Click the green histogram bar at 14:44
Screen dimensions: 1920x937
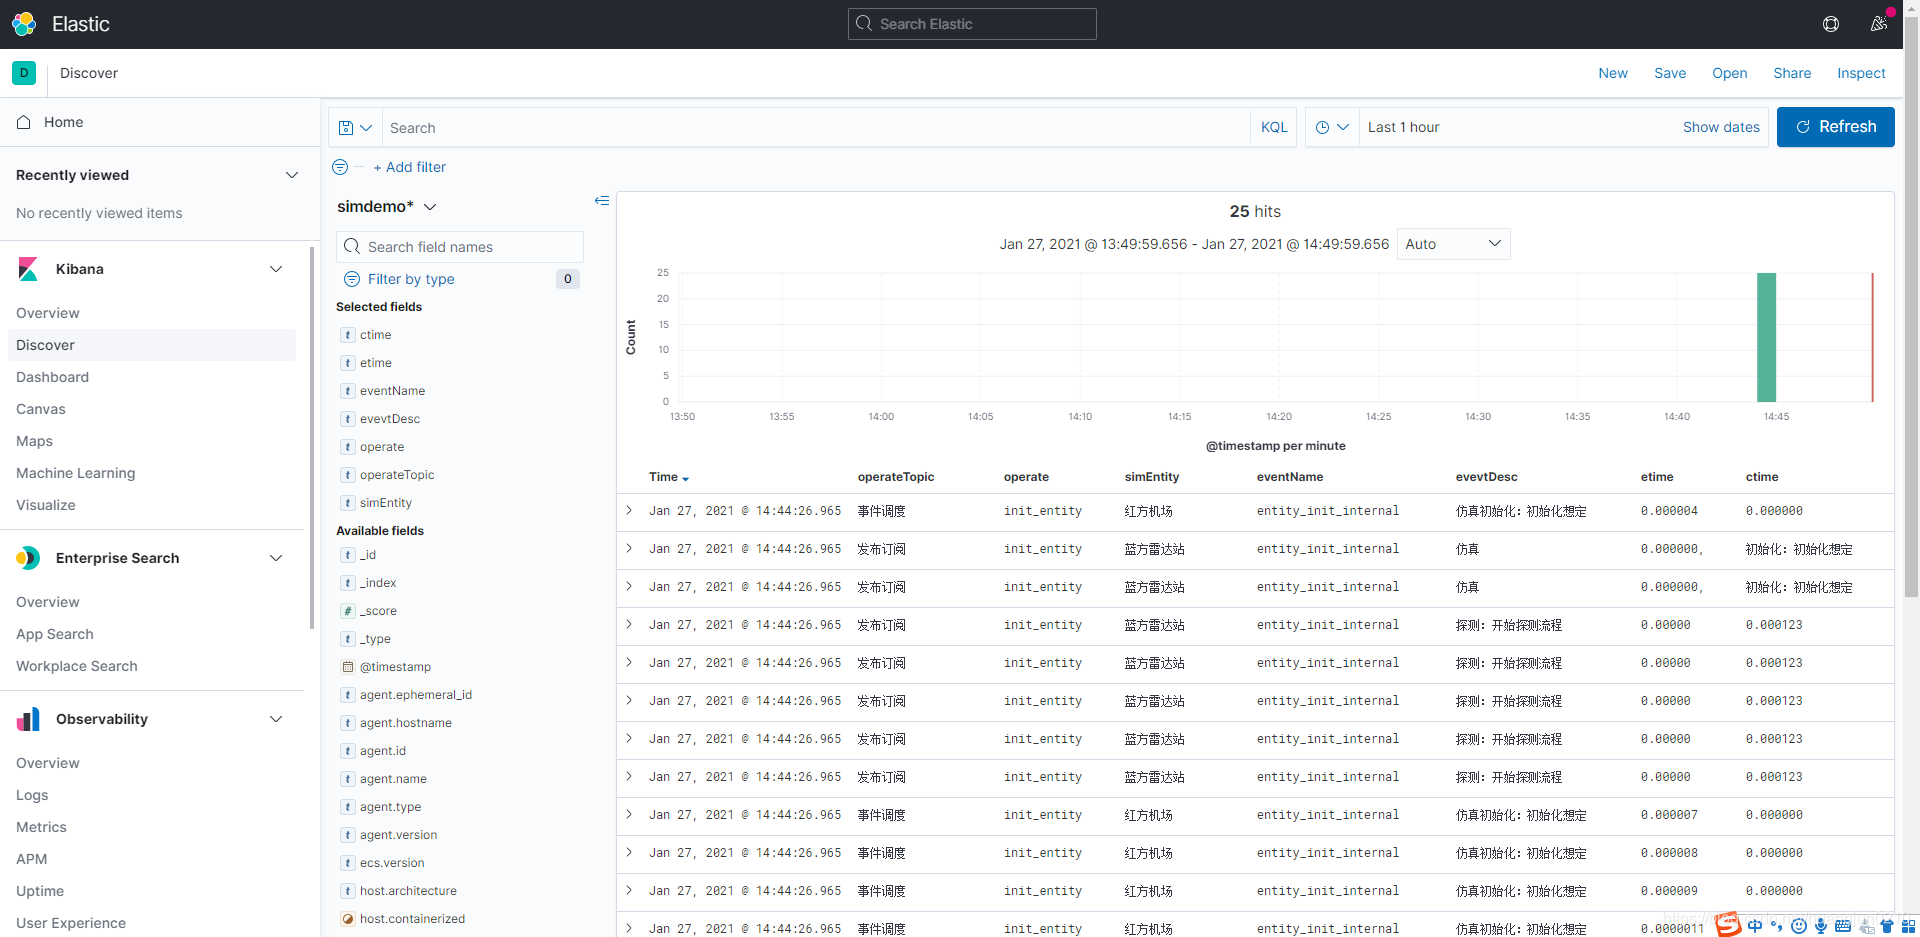coord(1767,337)
